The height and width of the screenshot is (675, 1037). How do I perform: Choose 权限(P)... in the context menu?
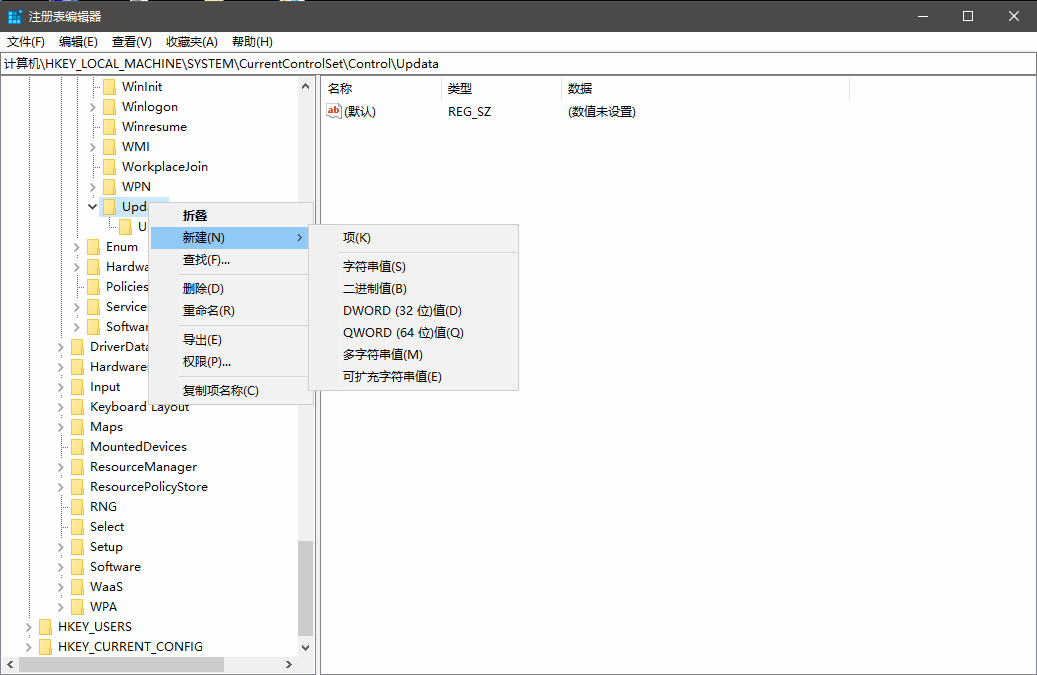[x=229, y=362]
